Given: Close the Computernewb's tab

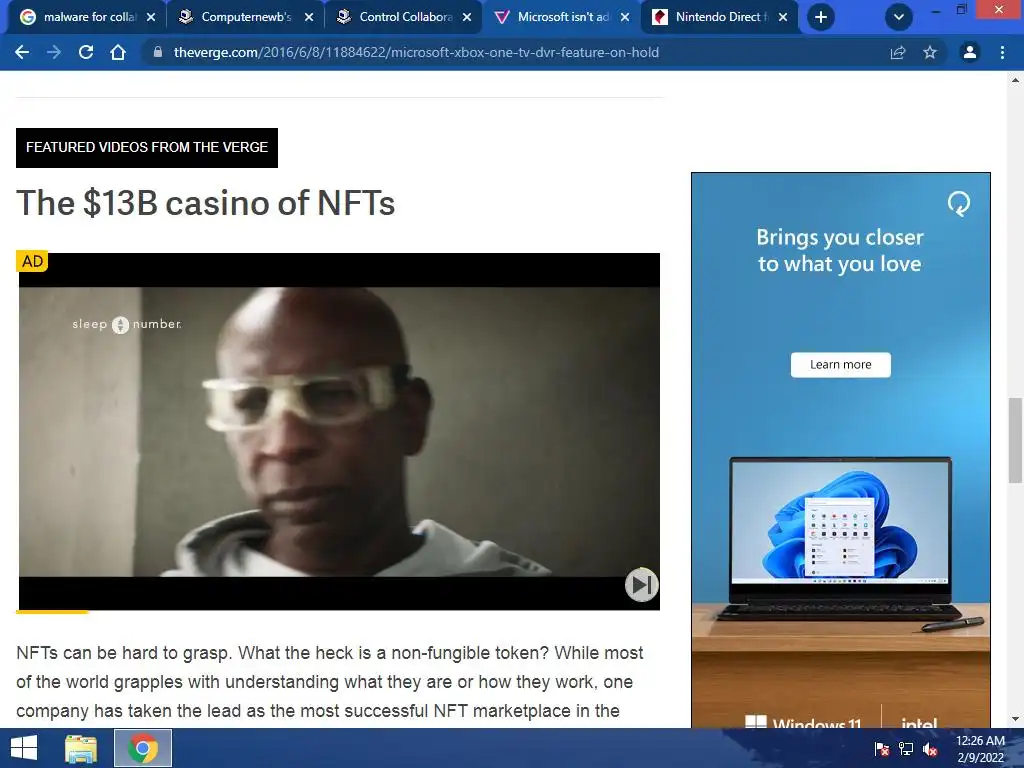Looking at the screenshot, I should tap(309, 17).
